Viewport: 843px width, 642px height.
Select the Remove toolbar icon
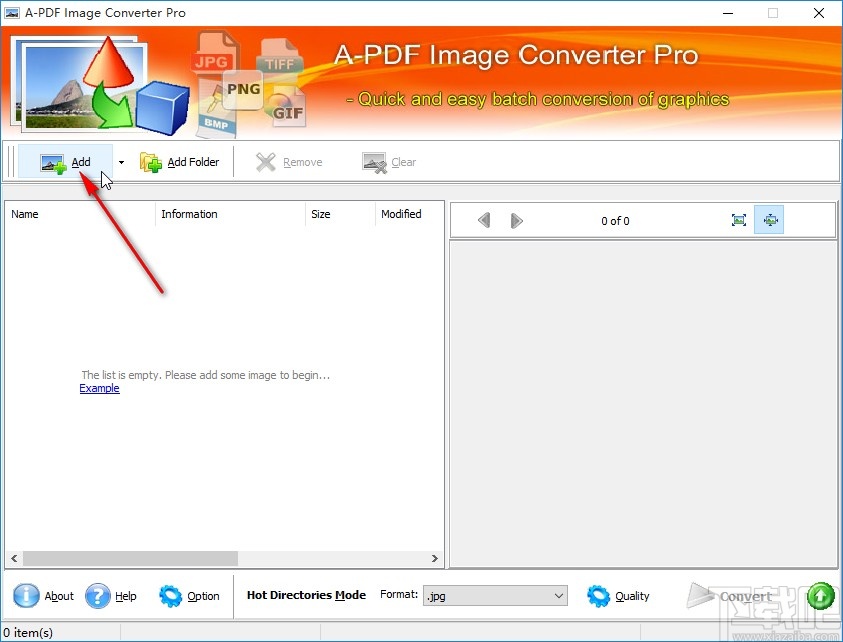tap(267, 162)
